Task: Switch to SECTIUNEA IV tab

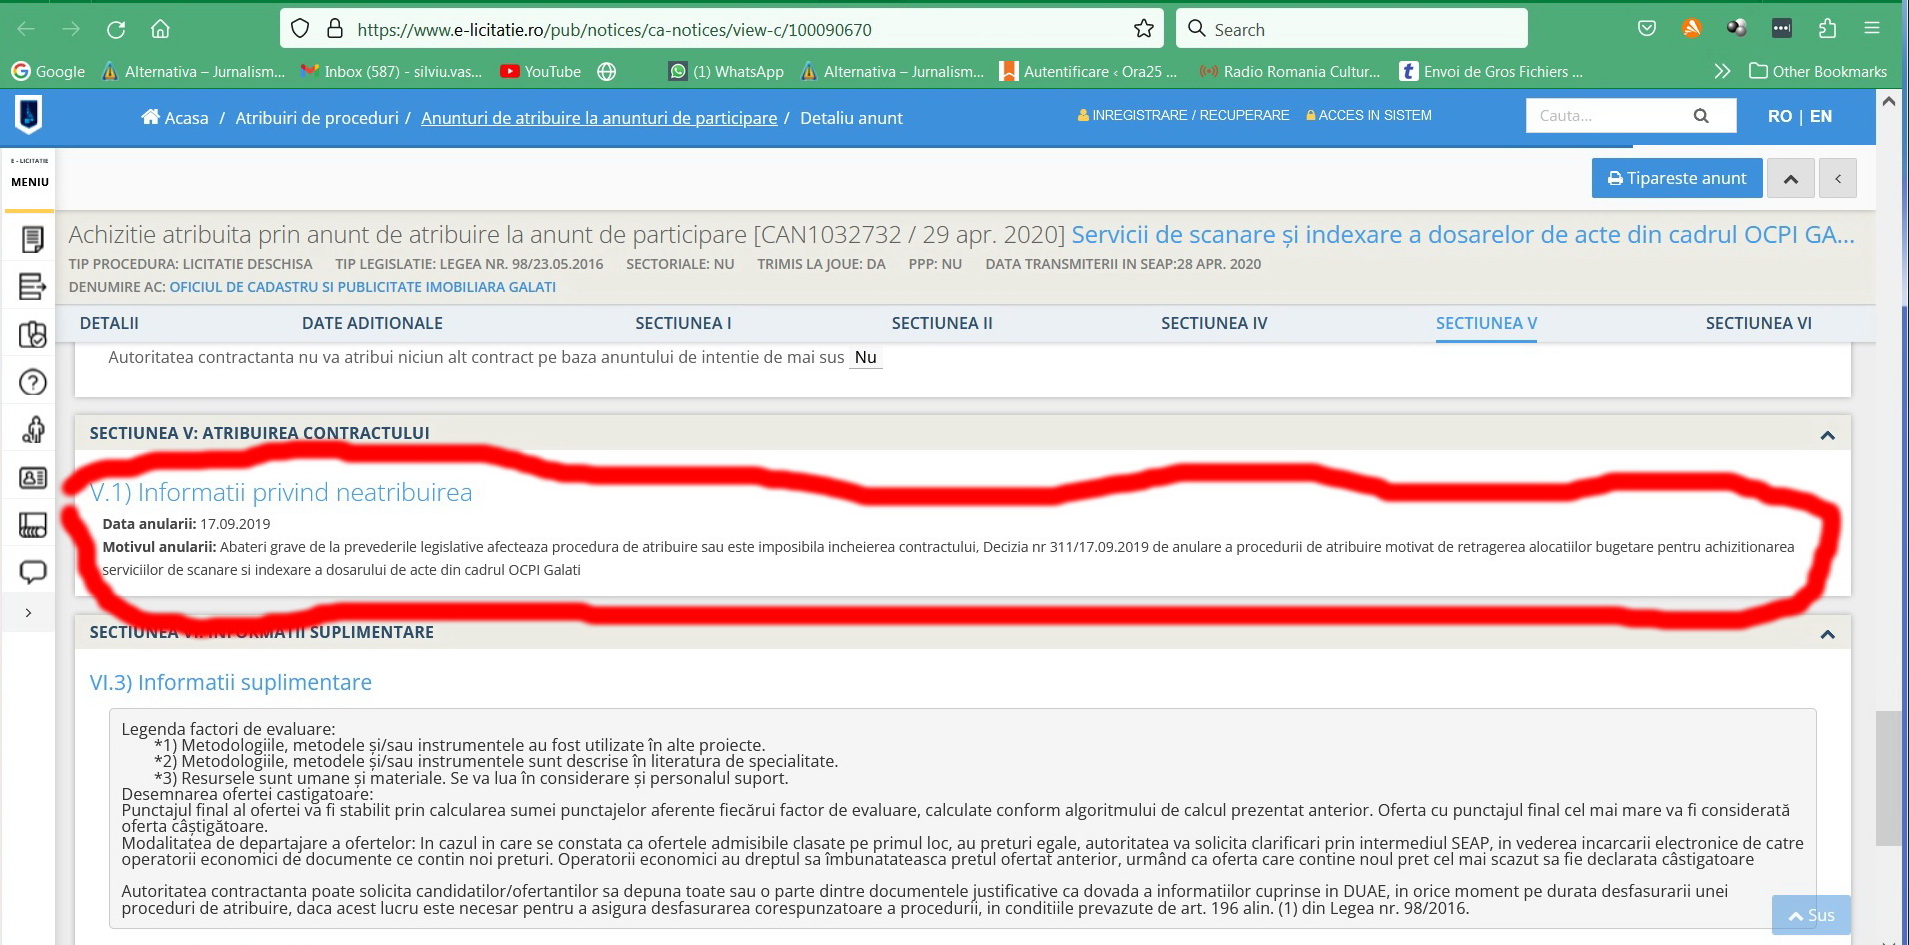Action: click(1213, 323)
